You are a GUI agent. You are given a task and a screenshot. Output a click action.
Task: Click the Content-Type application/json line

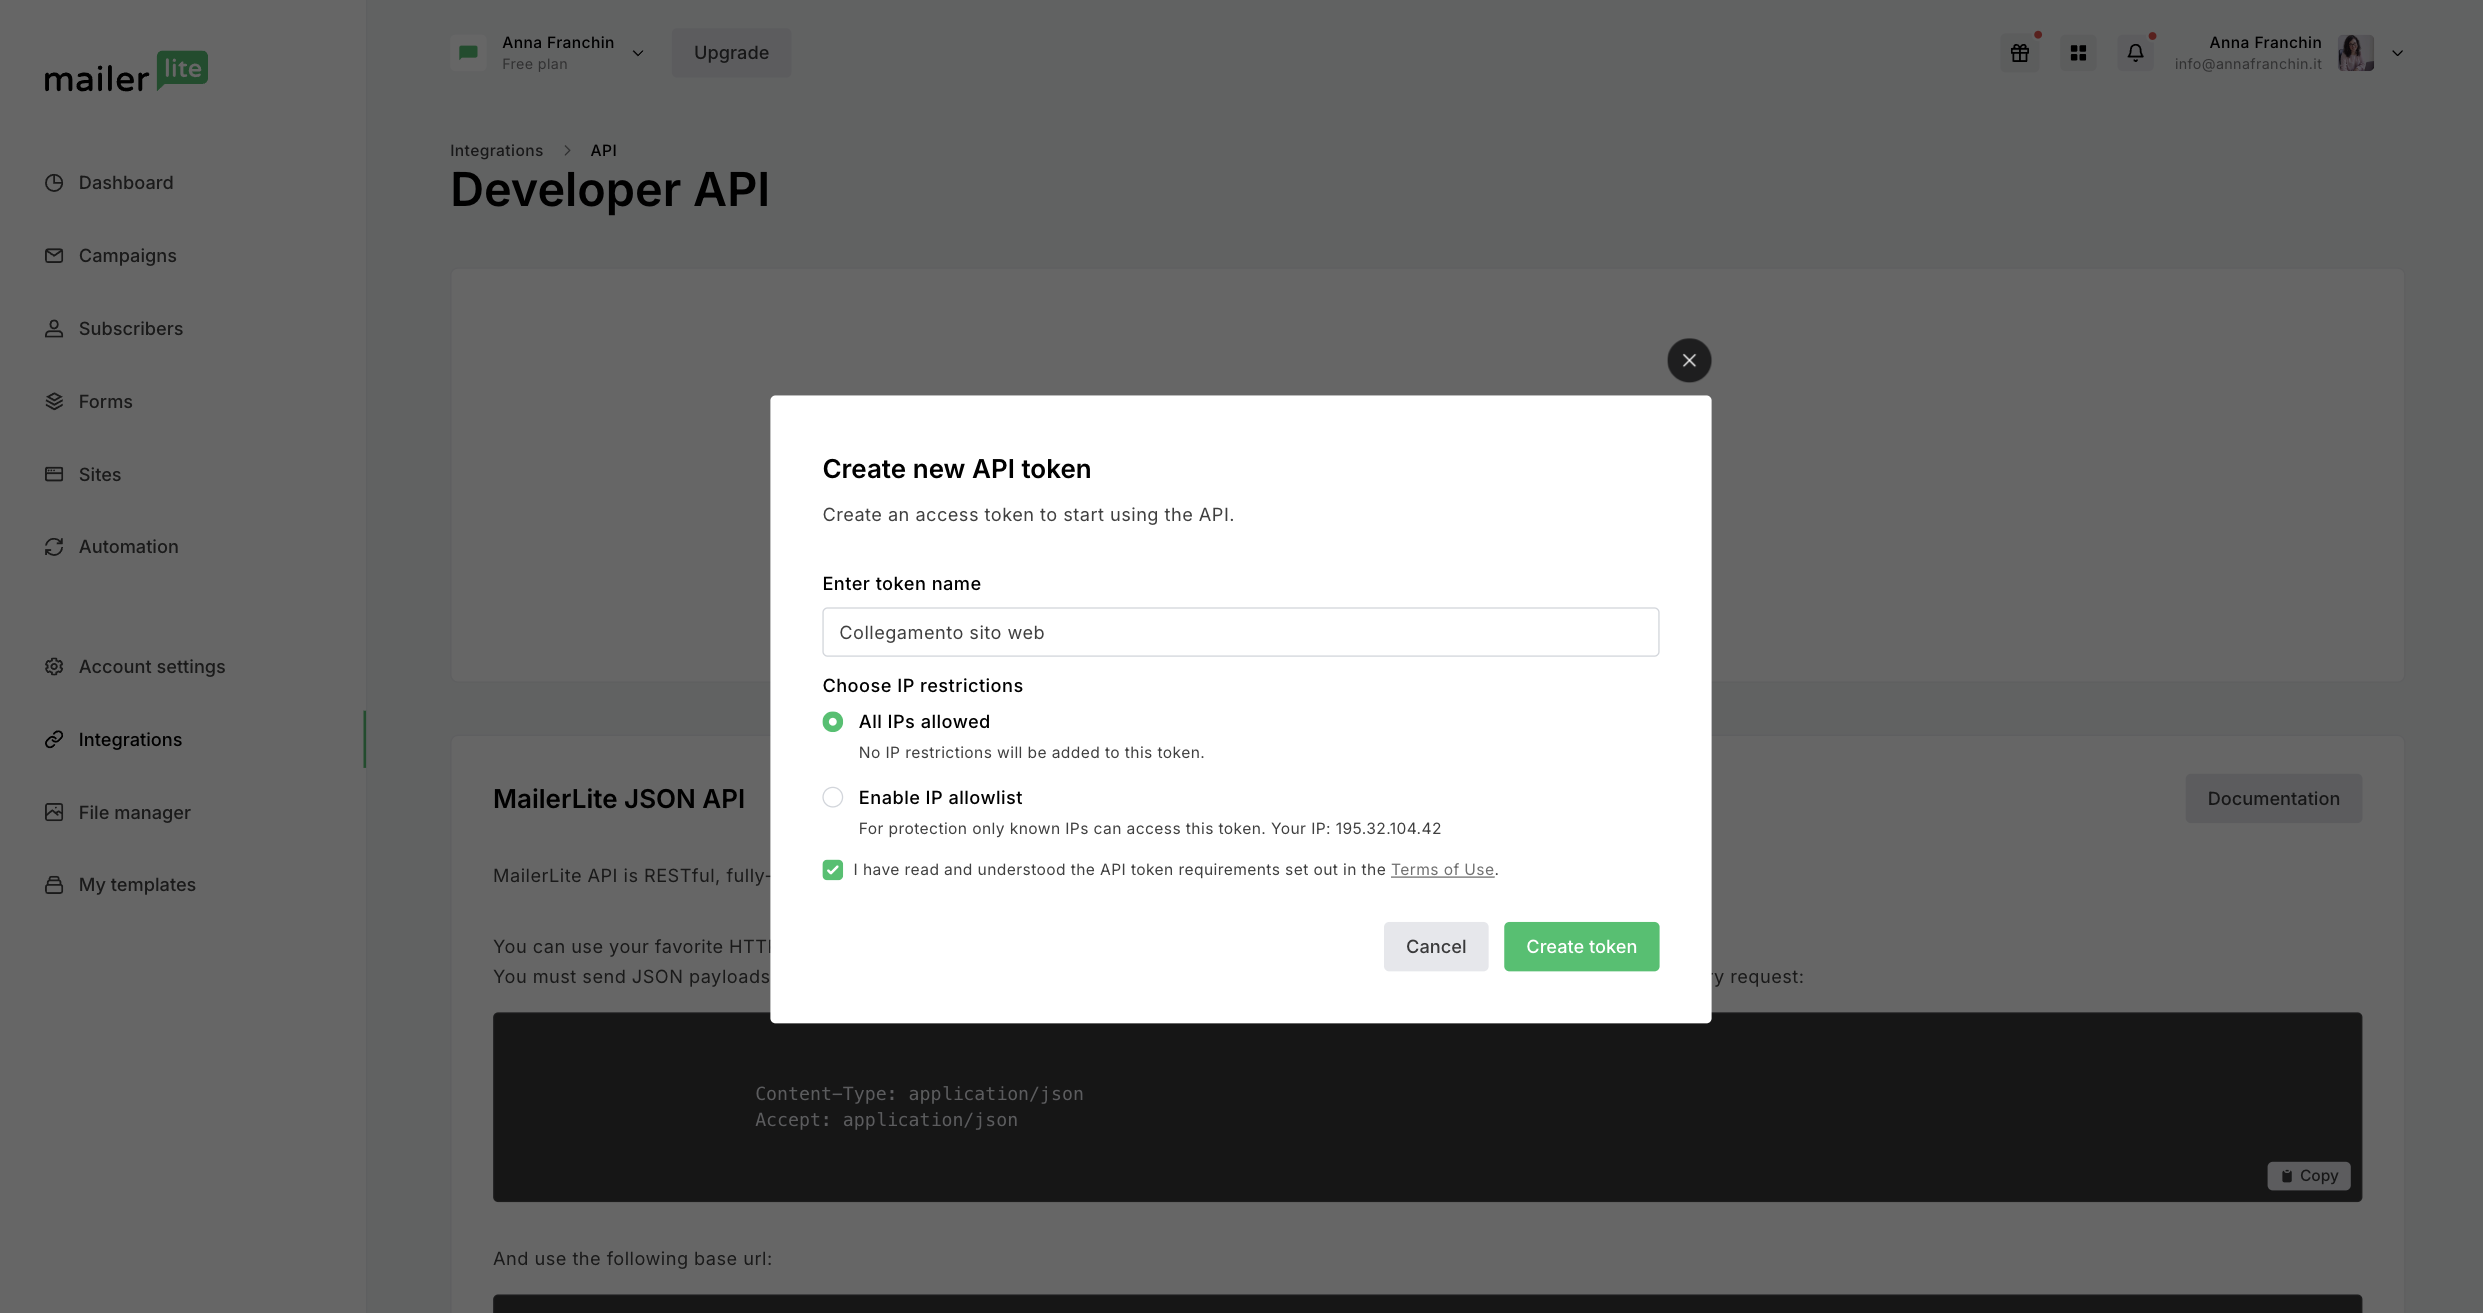pyautogui.click(x=919, y=1094)
